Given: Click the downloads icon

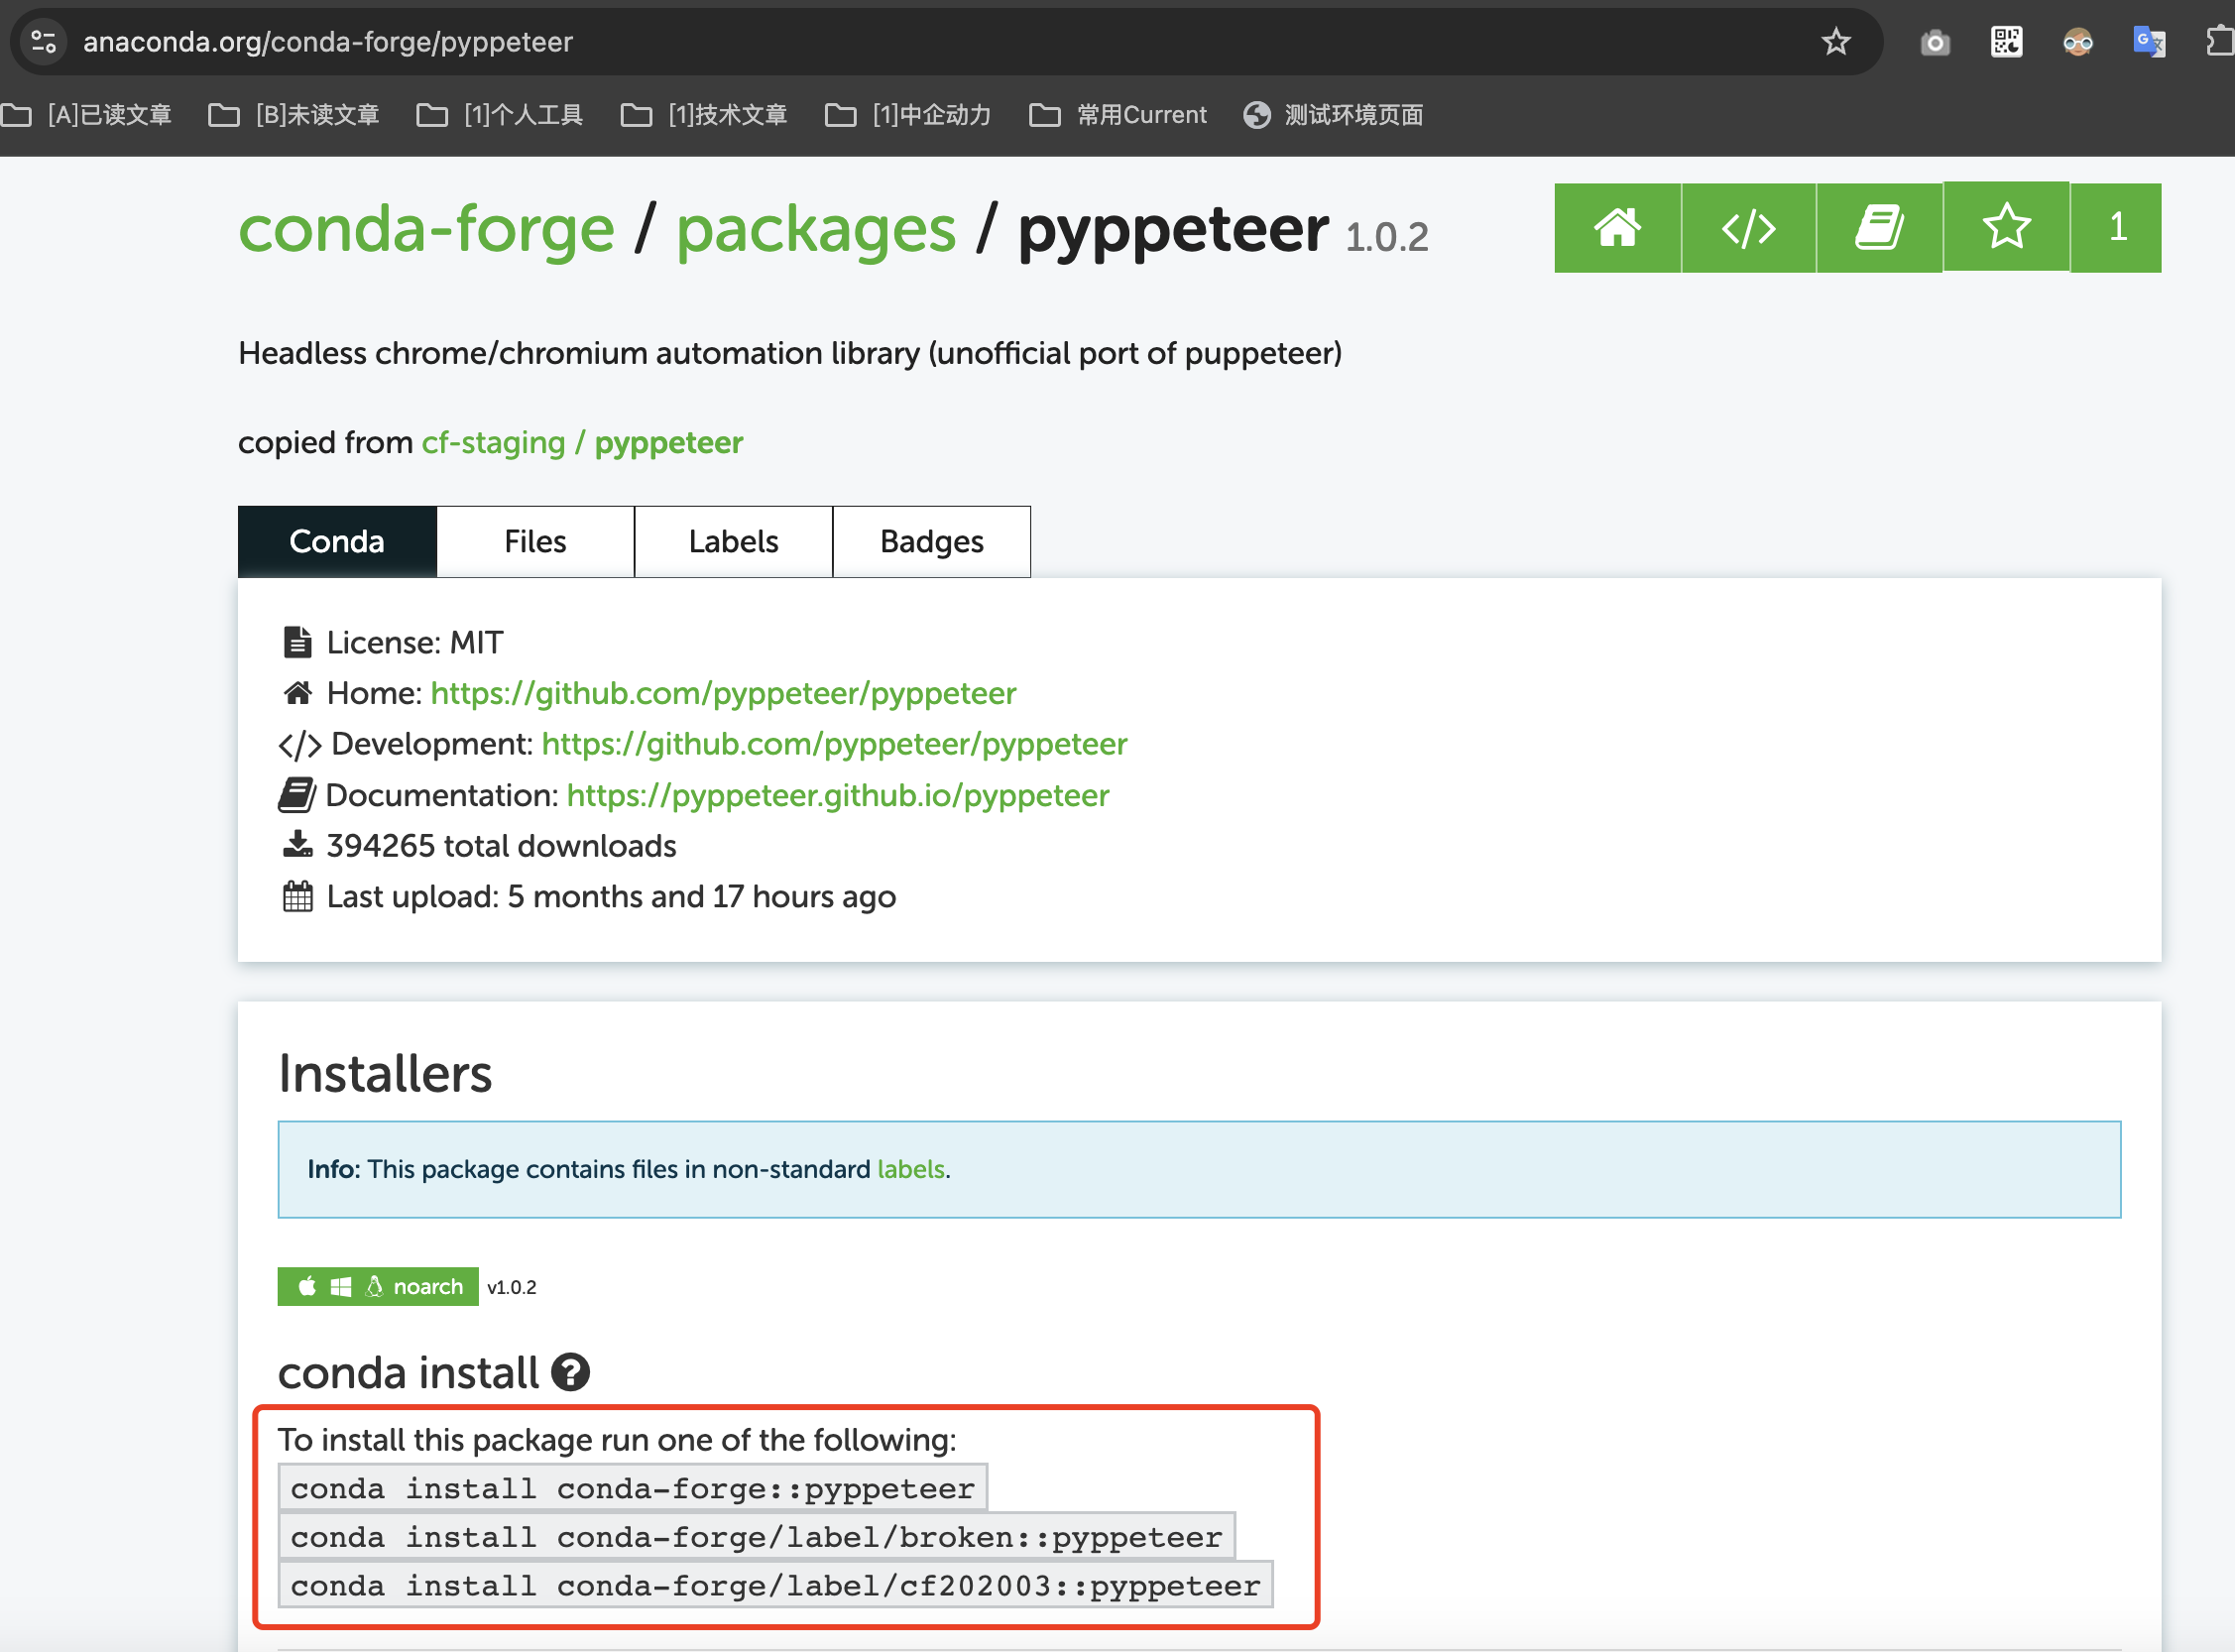Looking at the screenshot, I should click(x=297, y=845).
